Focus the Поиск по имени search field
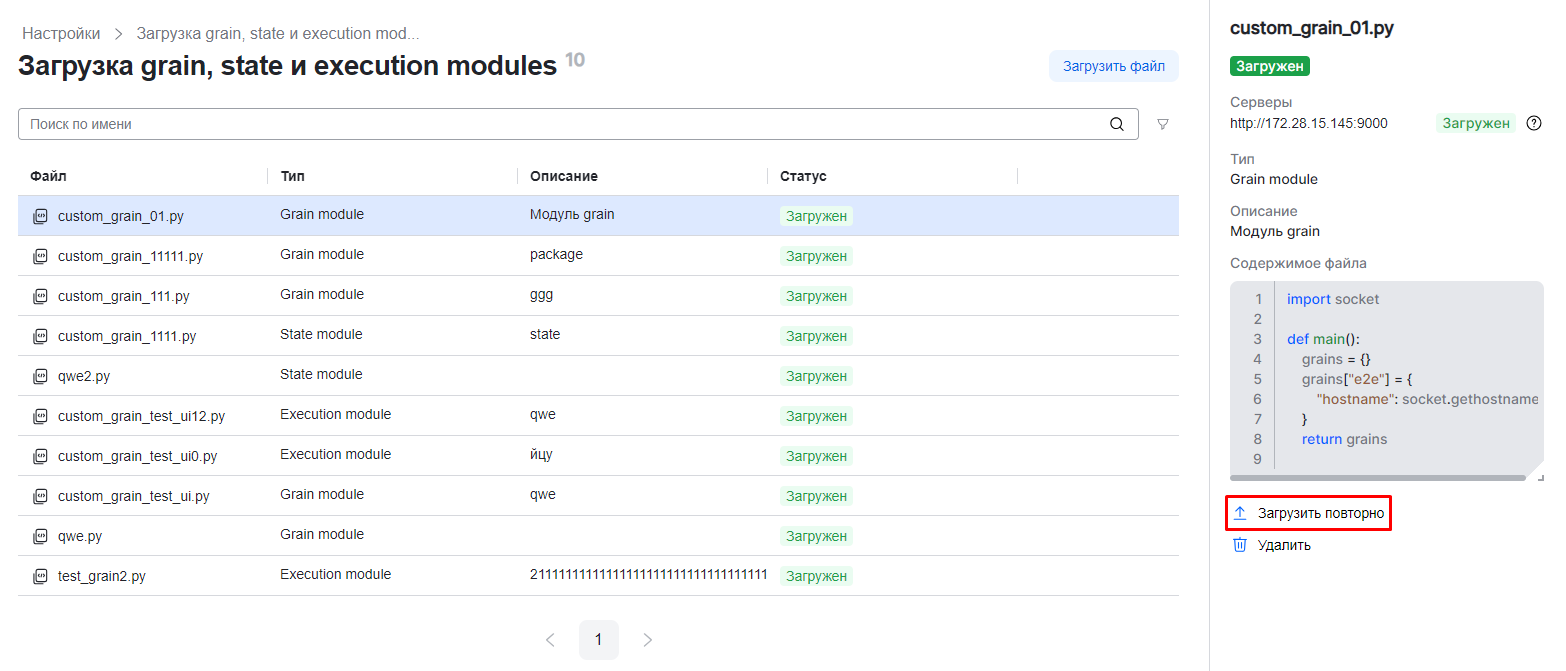The image size is (1566, 671). 560,125
